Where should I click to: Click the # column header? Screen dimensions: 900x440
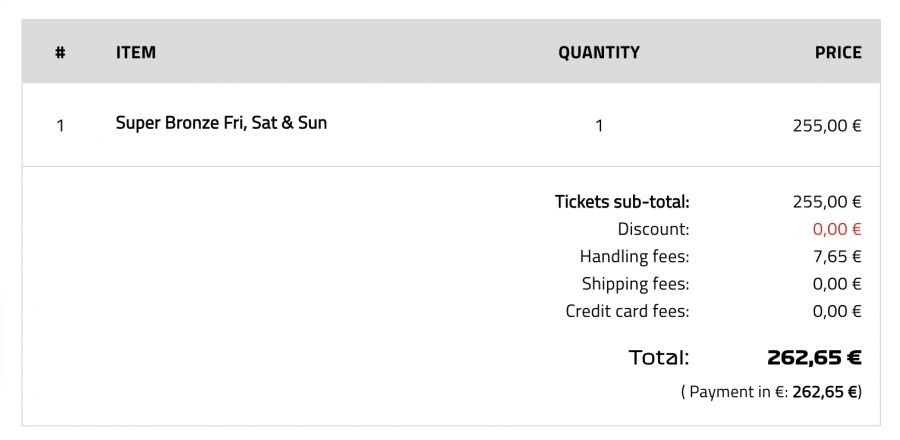click(60, 53)
